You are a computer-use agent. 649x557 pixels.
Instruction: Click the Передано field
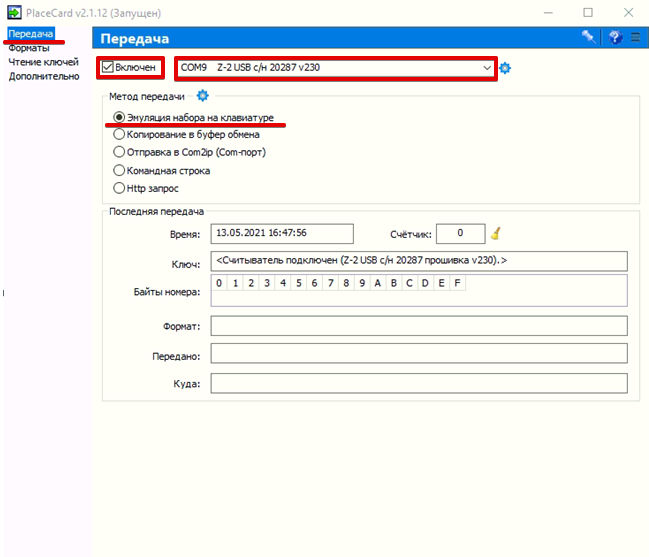coord(419,353)
